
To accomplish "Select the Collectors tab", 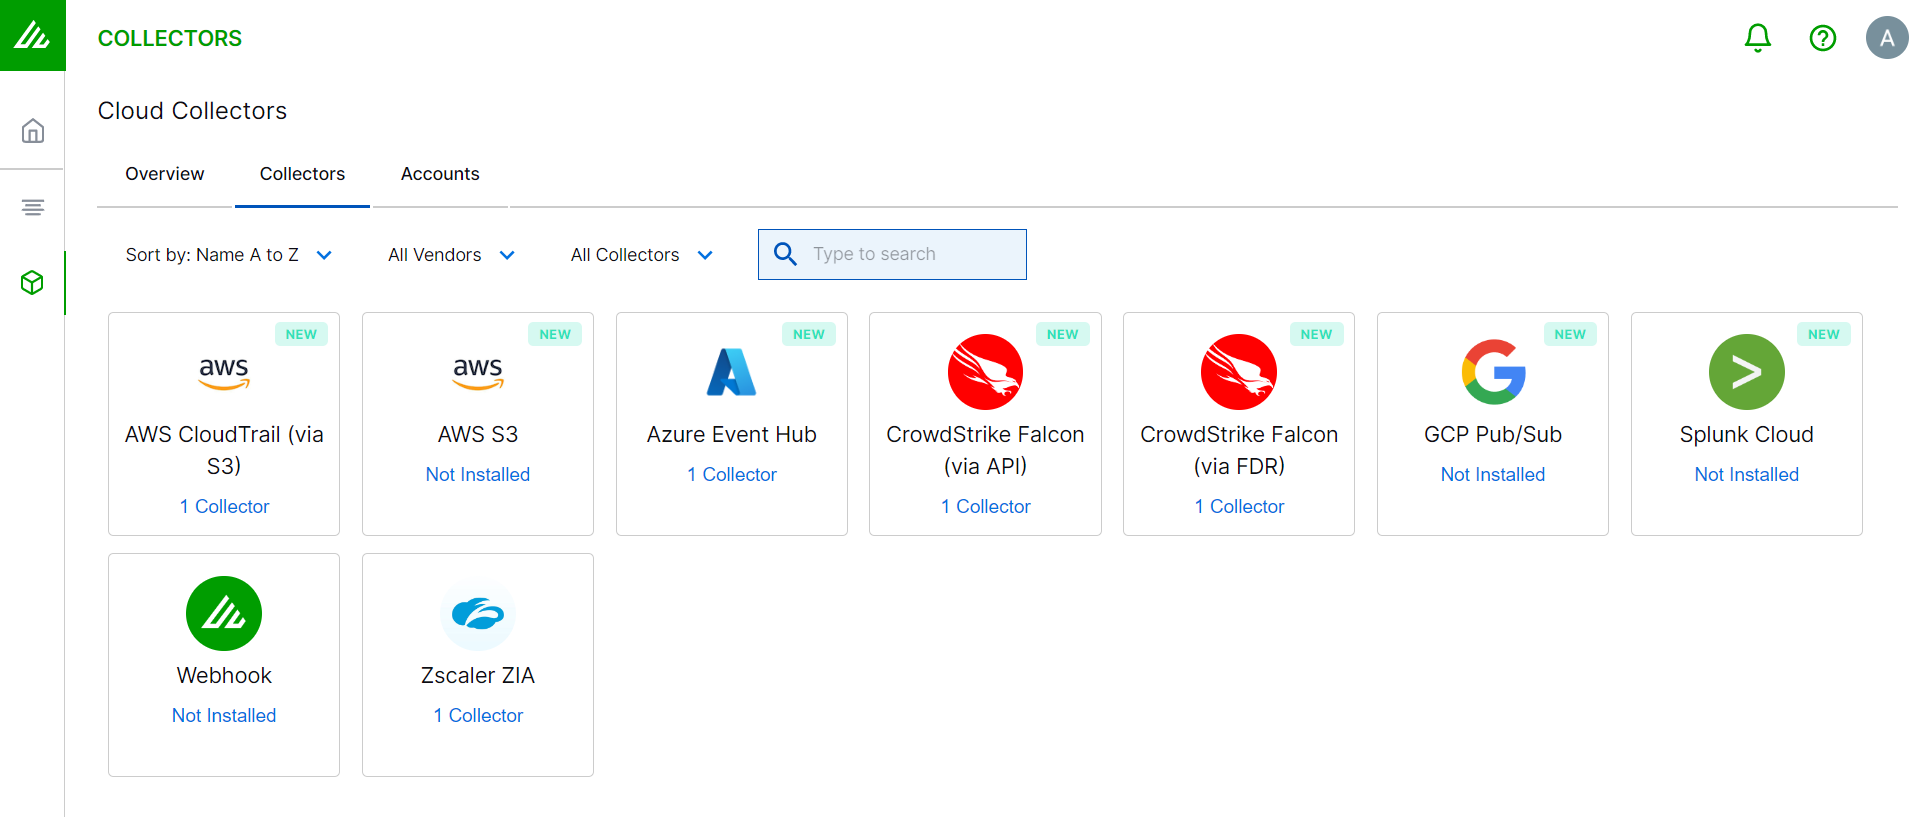I will (x=302, y=174).
